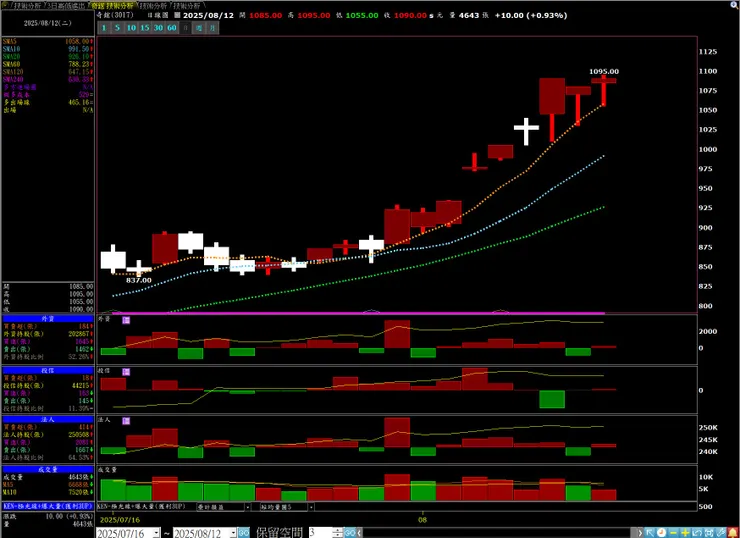740x538 pixels.
Task: Click the blue KEN- strategy header in left panel
Action: [x=48, y=506]
